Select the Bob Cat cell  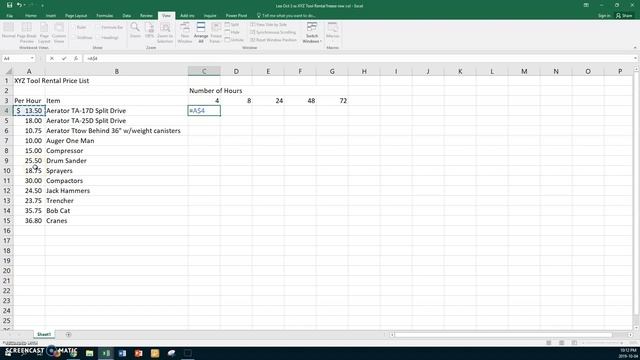coord(116,211)
